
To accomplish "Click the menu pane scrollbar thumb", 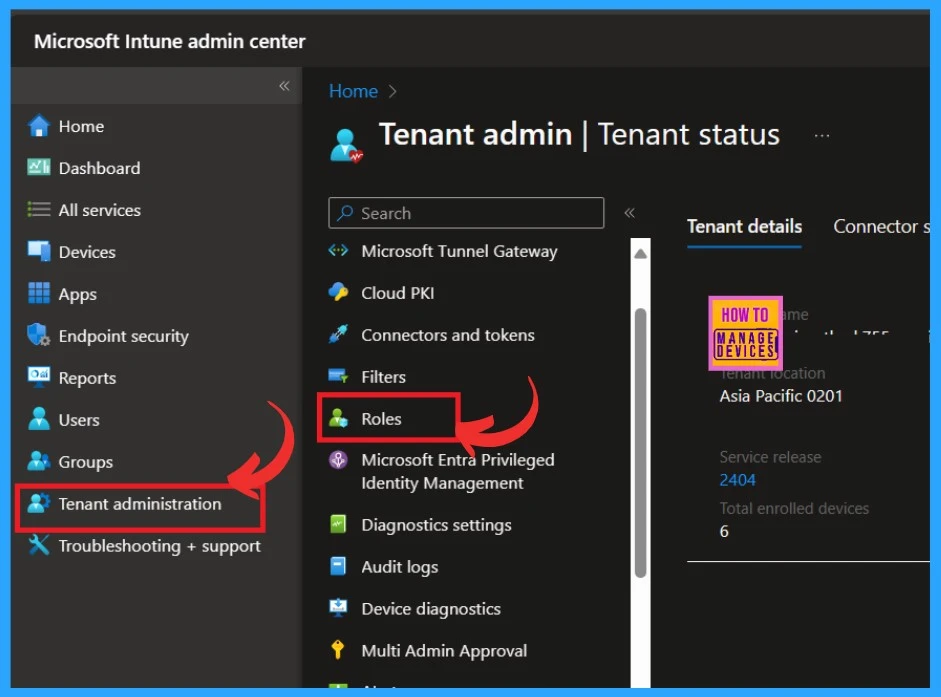I will (x=640, y=442).
